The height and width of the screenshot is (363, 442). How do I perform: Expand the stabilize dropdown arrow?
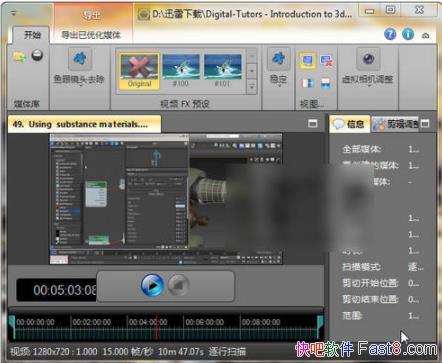pyautogui.click(x=279, y=86)
